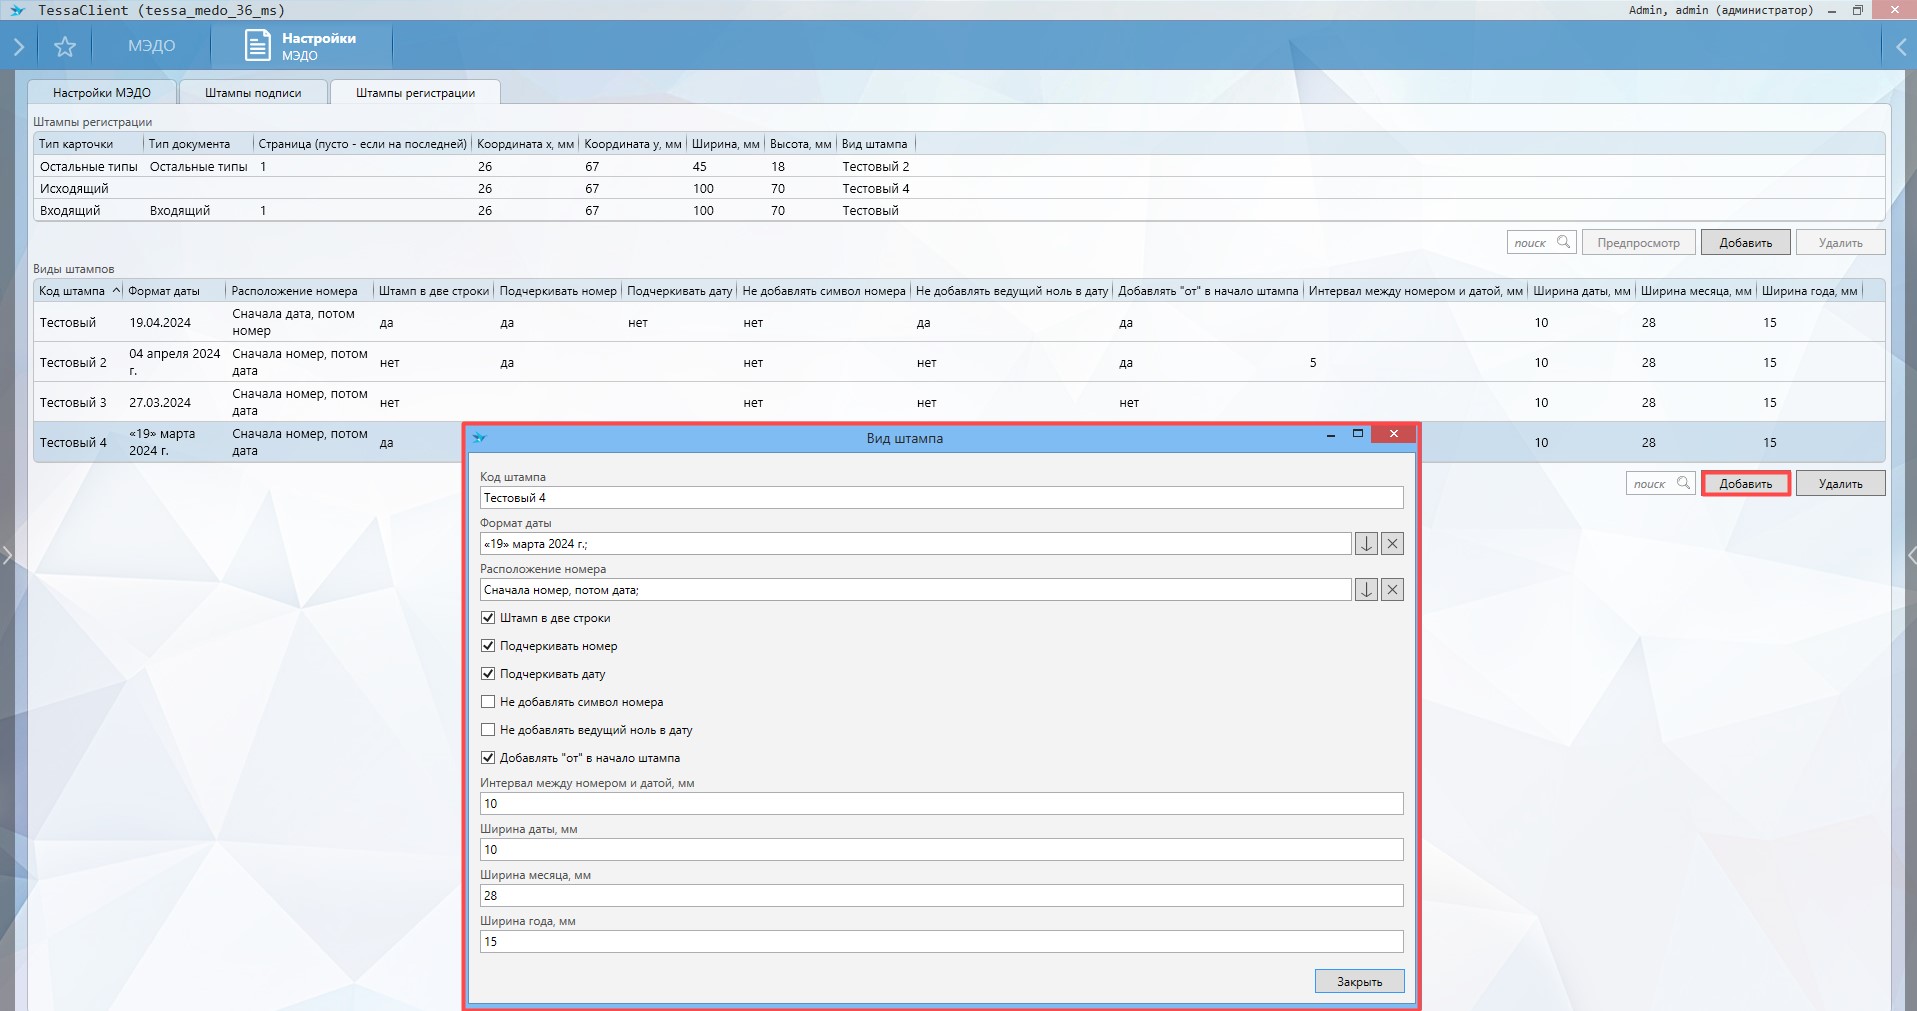Click the search magnifier in registration stamps
This screenshot has height=1011, width=1917.
coord(1563,242)
